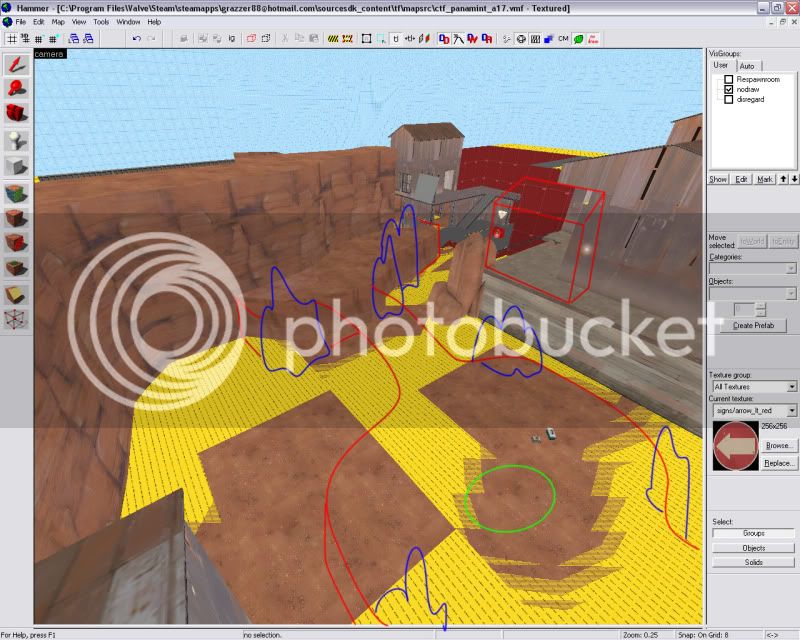Click the red arrow texture preview
The width and height of the screenshot is (800, 640).
tap(735, 446)
